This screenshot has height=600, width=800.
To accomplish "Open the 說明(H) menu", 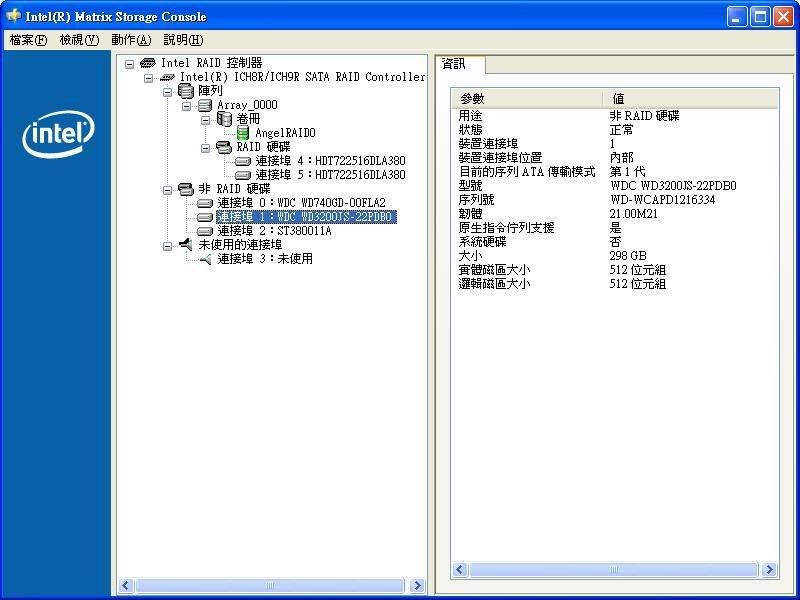I will 183,40.
